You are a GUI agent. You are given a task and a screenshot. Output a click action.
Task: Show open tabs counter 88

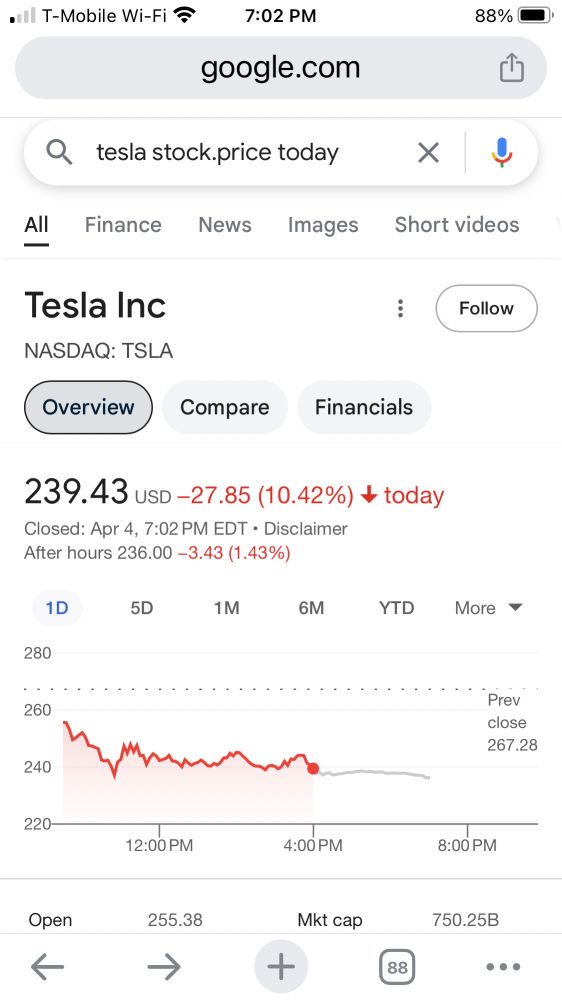click(x=397, y=967)
